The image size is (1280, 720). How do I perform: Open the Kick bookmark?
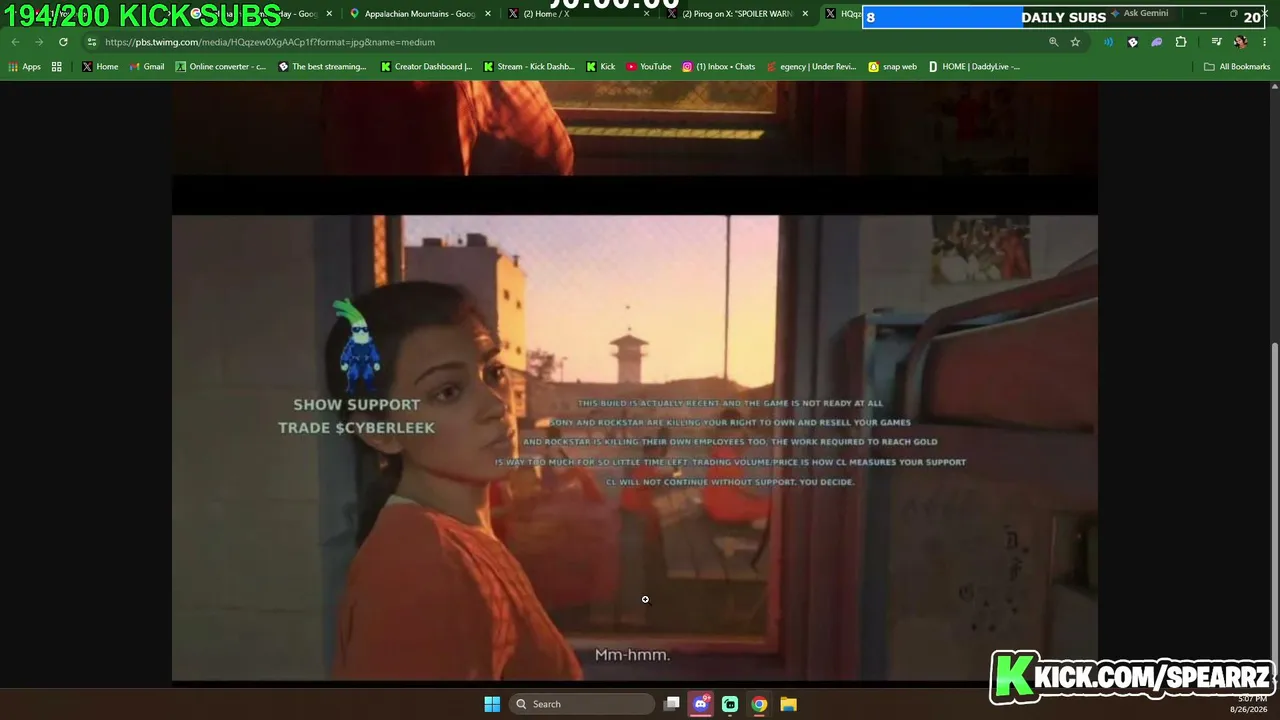point(601,67)
